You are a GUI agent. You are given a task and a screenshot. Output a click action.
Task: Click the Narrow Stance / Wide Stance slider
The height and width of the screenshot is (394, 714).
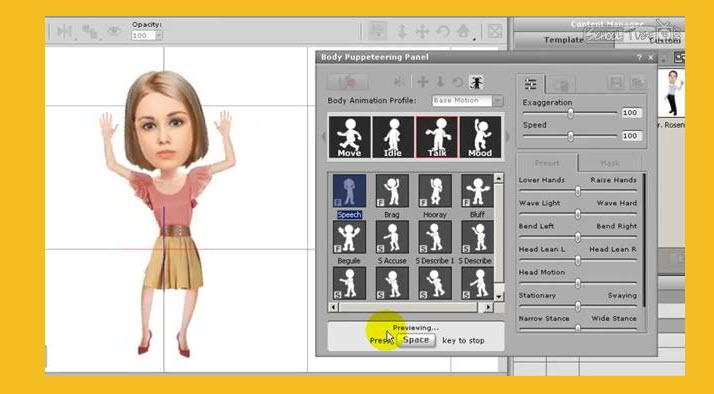(x=577, y=328)
